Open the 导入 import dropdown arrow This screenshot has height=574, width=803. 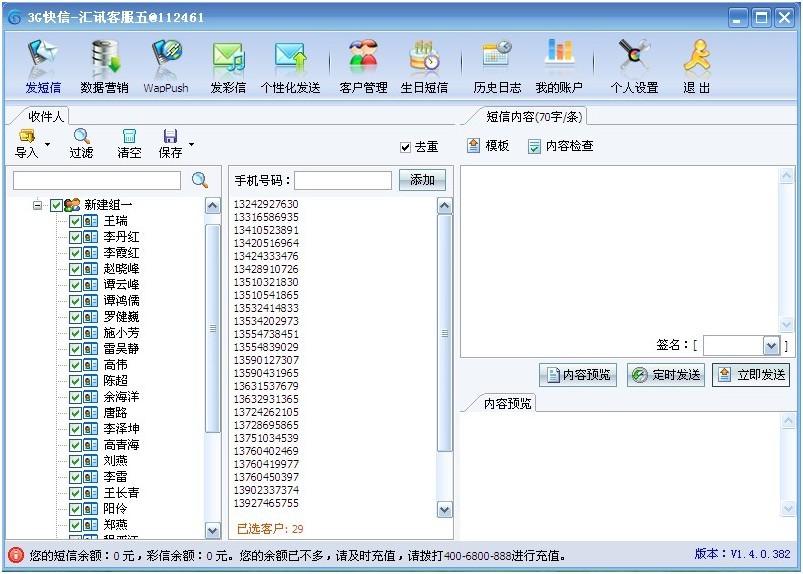click(48, 144)
